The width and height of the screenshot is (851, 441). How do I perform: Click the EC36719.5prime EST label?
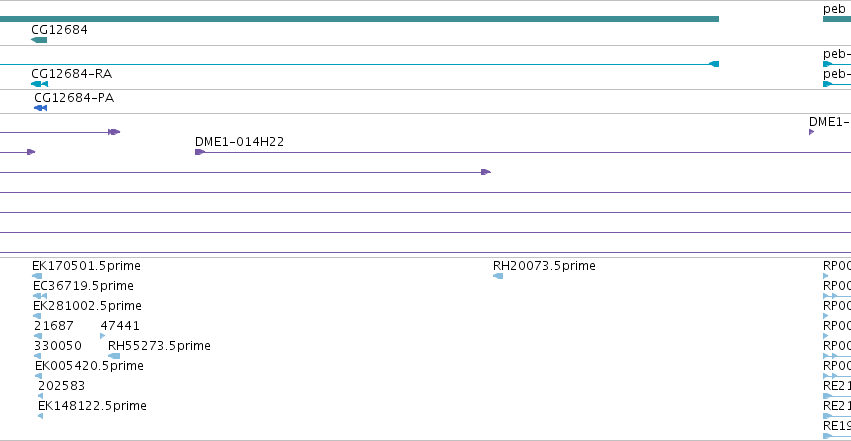pyautogui.click(x=83, y=286)
